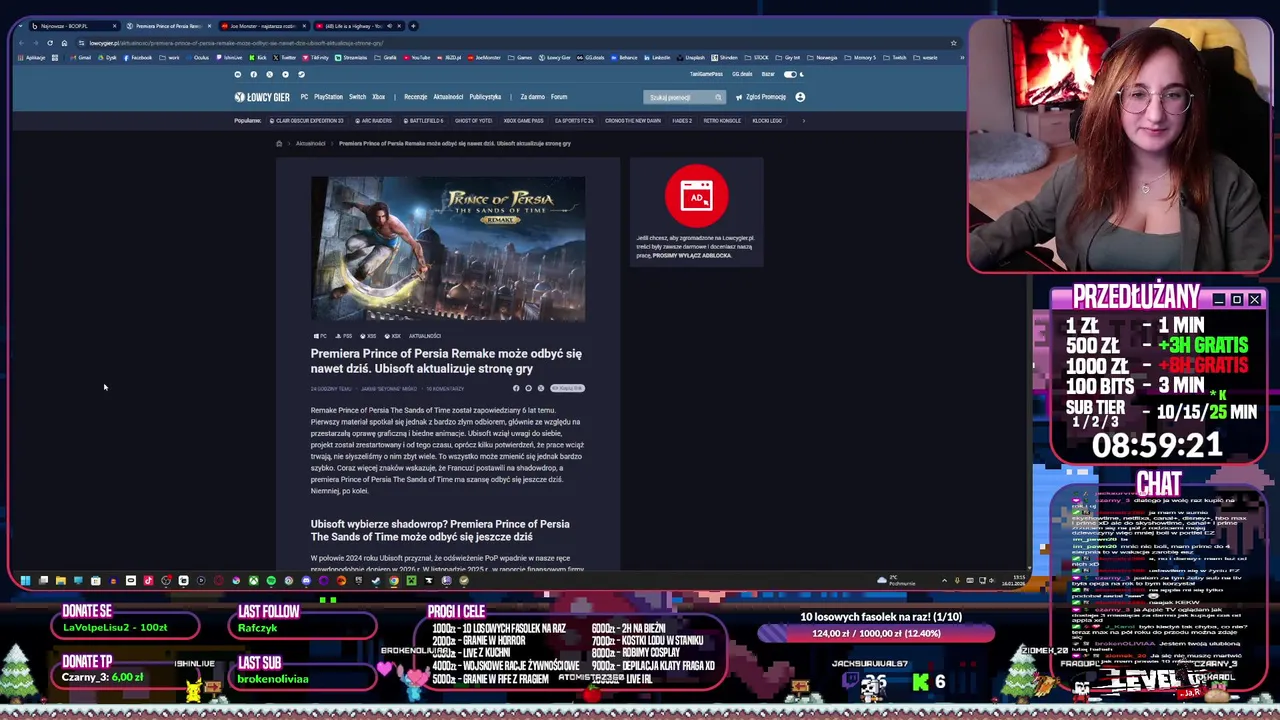
Task: Open the Gmail bookmark
Action: tap(81, 58)
